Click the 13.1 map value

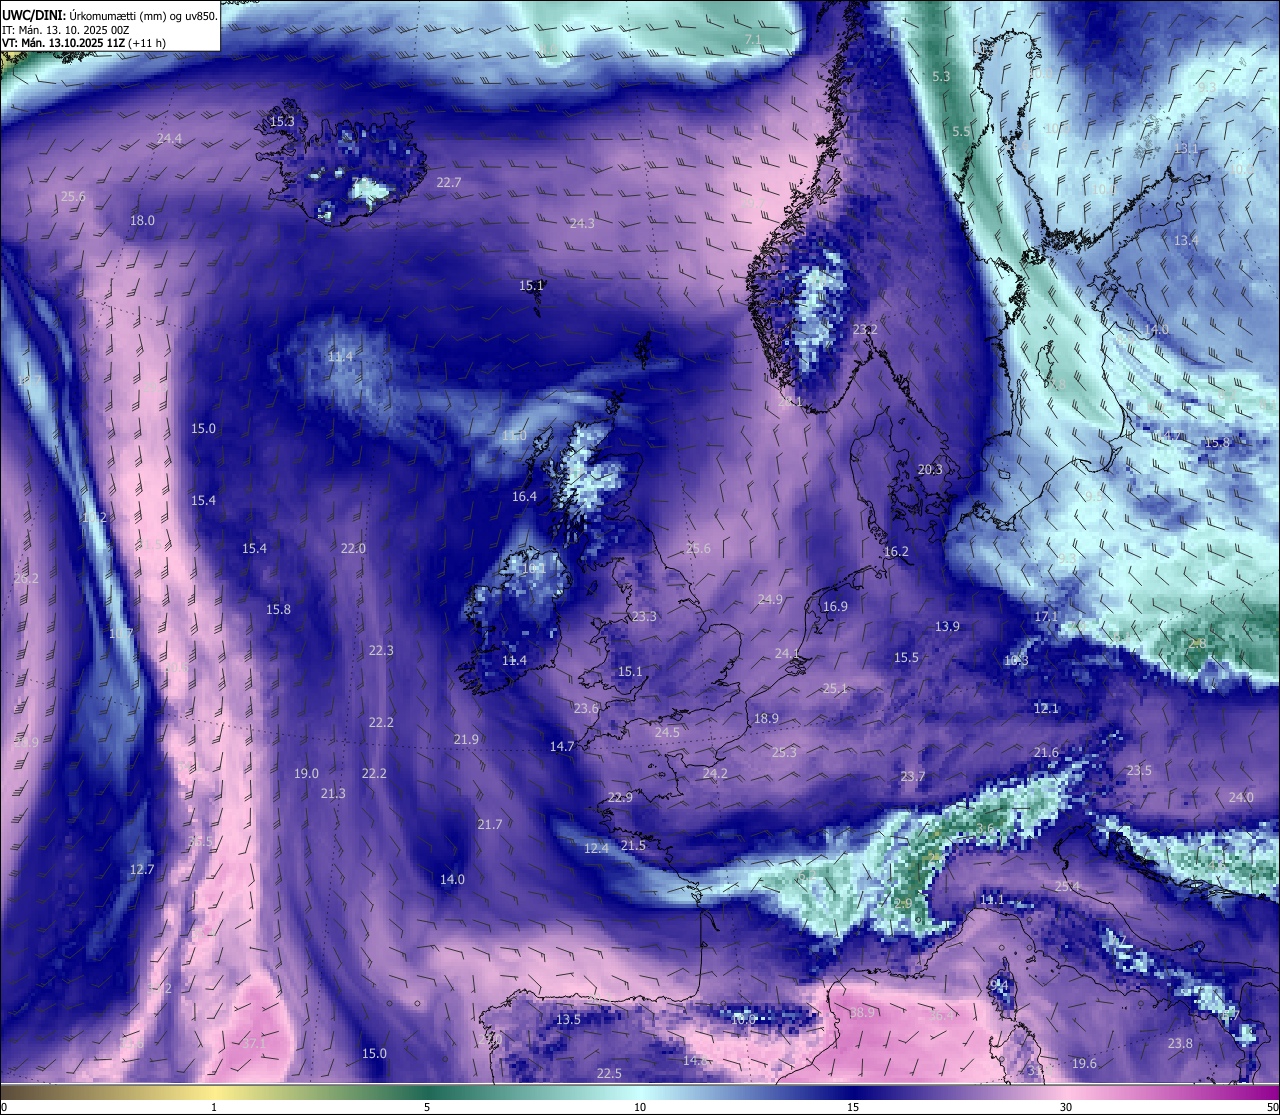1186,148
